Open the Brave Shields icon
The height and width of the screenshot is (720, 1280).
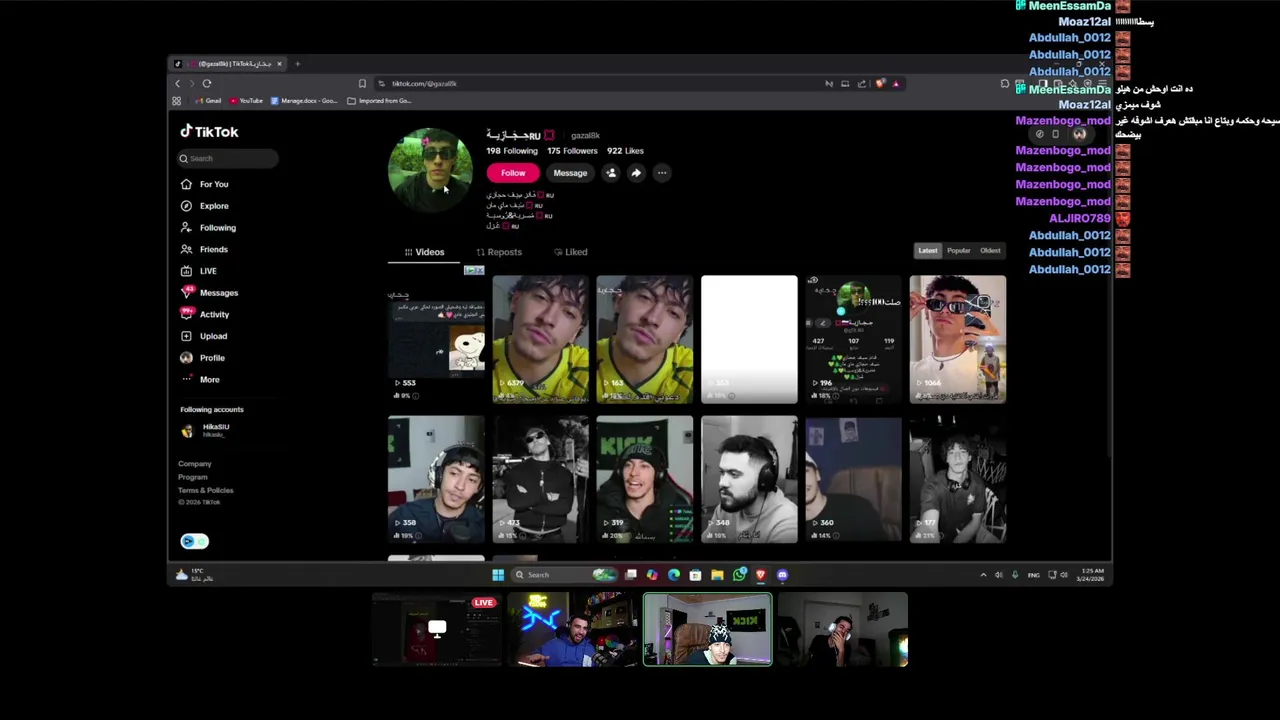(880, 84)
